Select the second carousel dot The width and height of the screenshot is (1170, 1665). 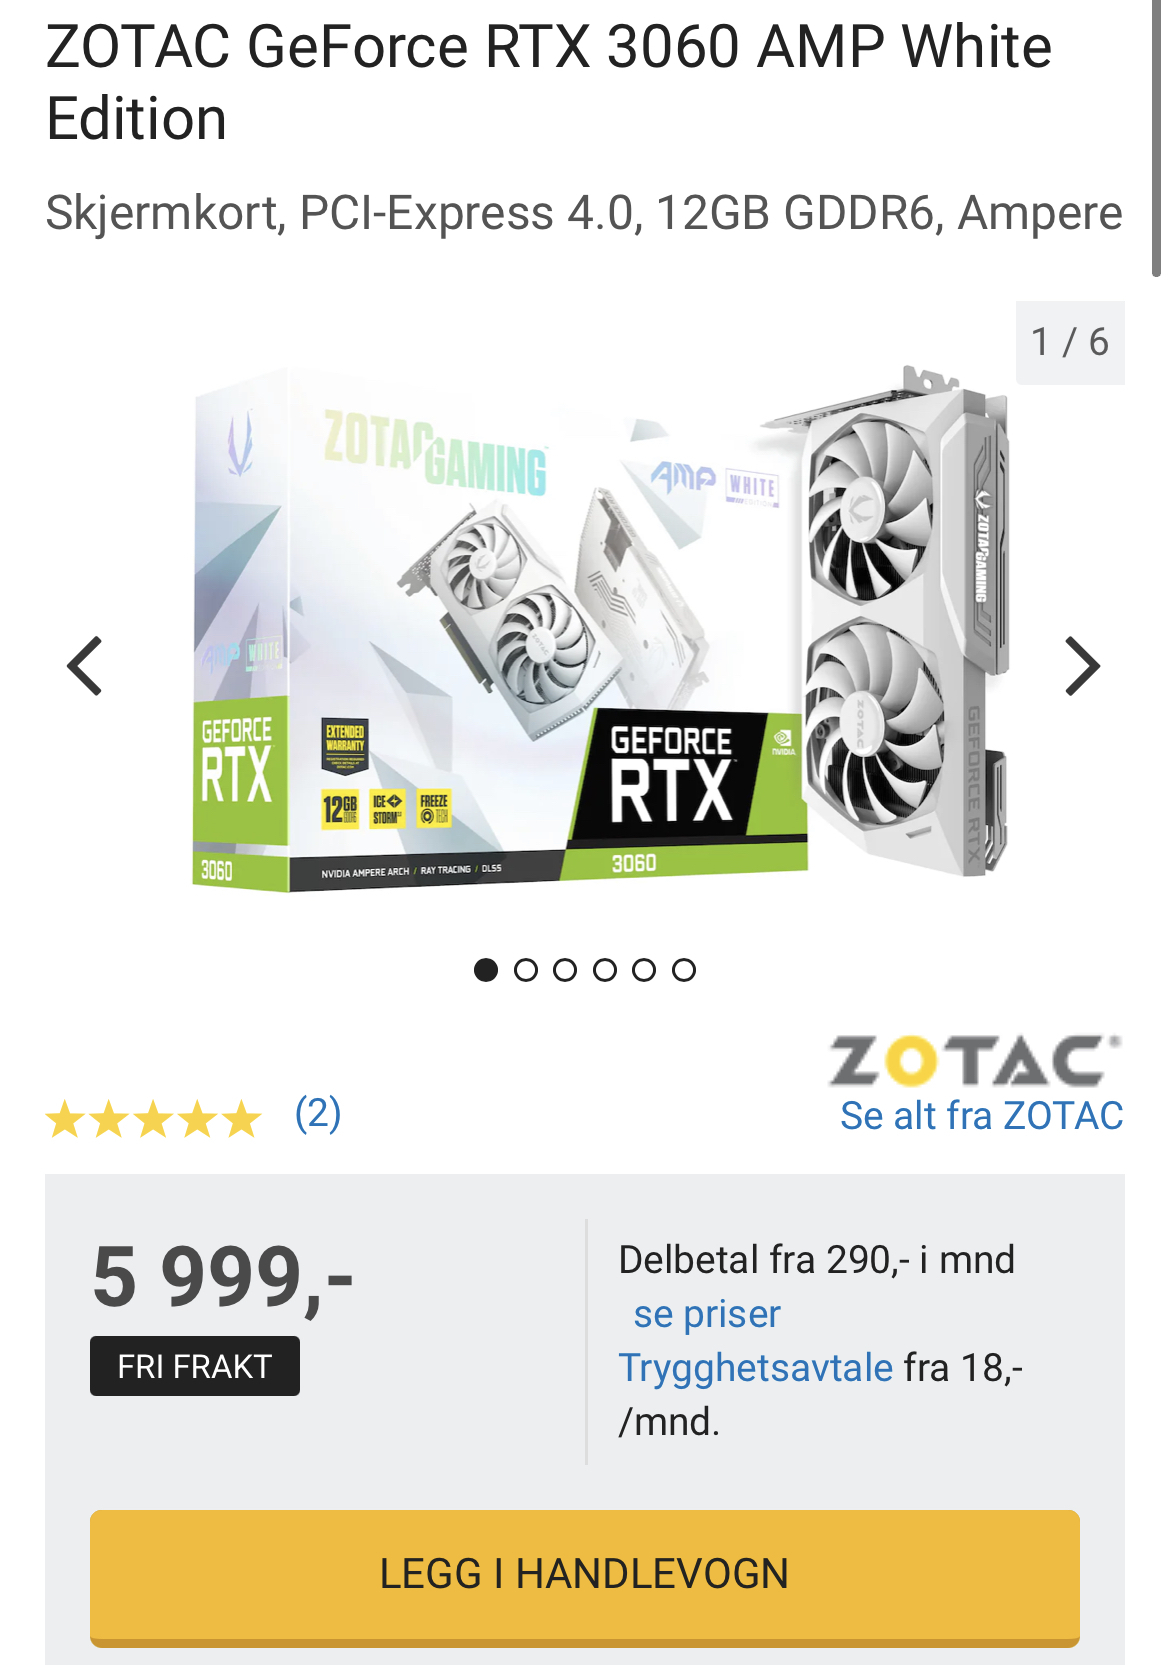click(526, 970)
